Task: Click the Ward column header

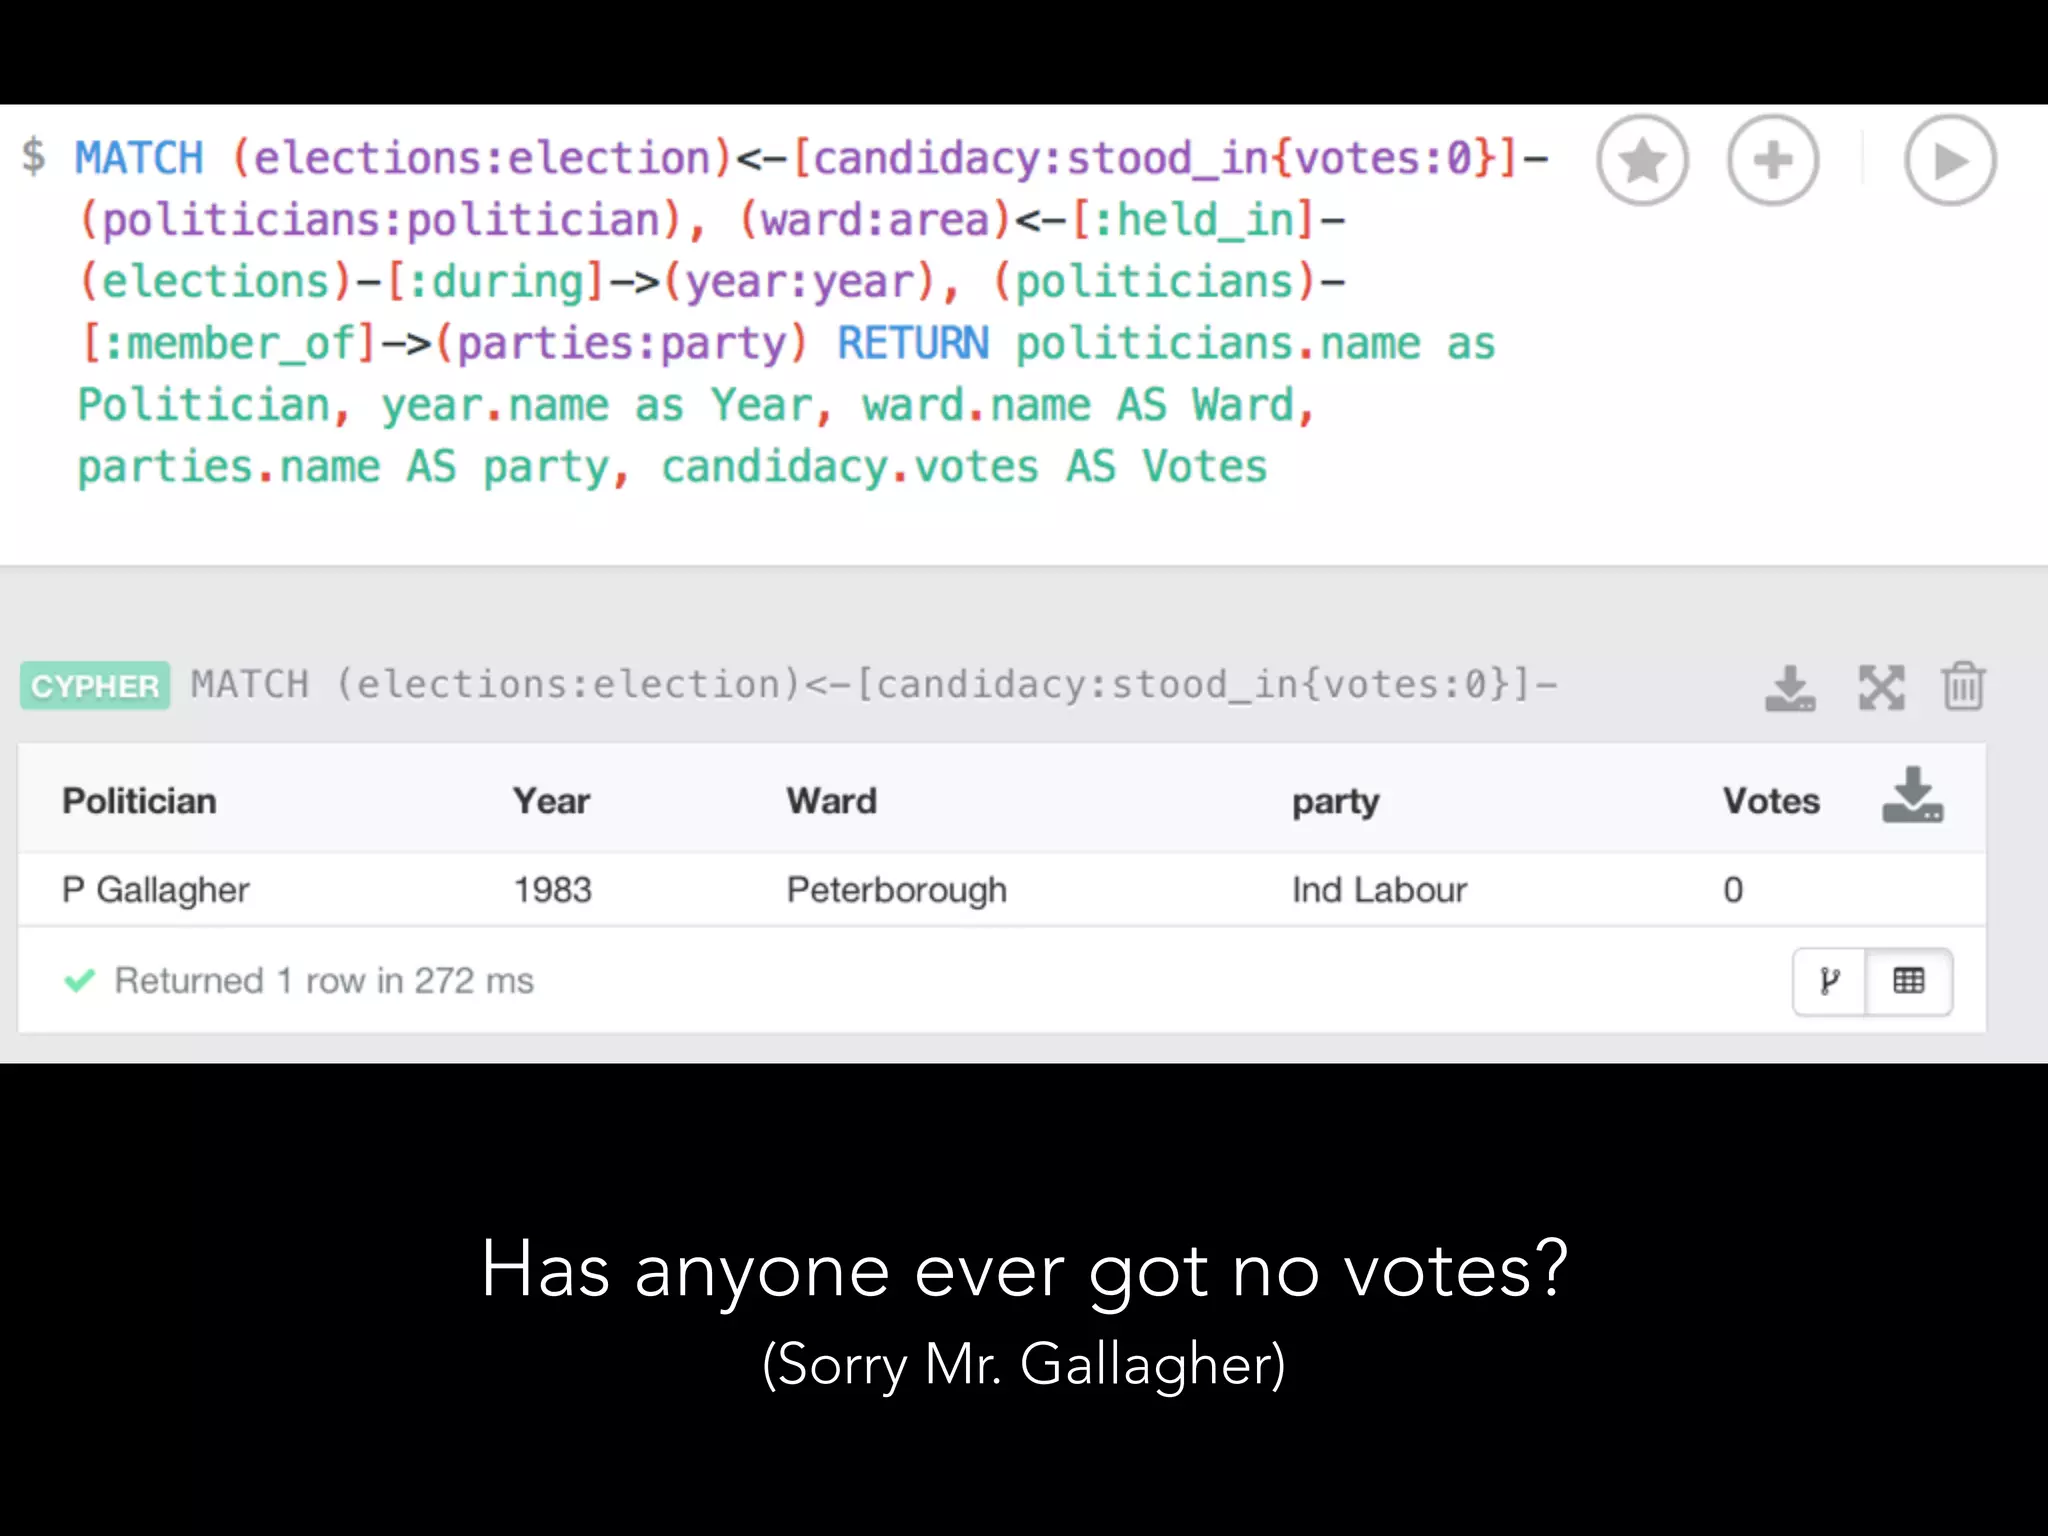Action: point(831,801)
